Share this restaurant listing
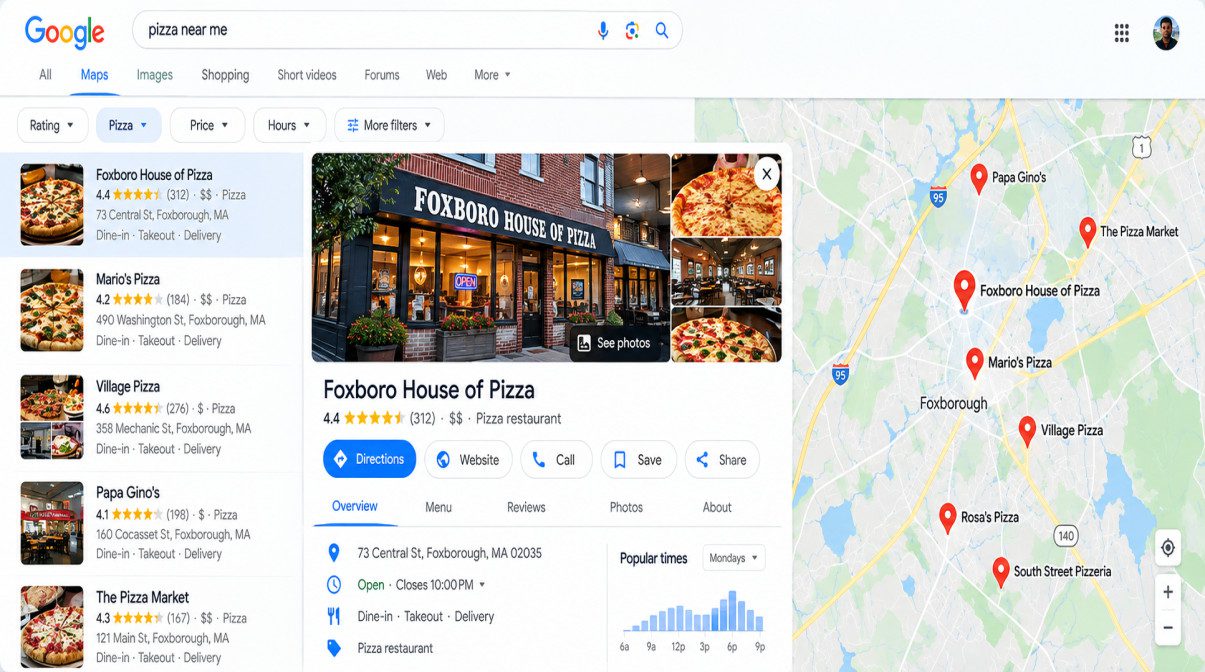Image resolution: width=1205 pixels, height=672 pixels. click(722, 460)
